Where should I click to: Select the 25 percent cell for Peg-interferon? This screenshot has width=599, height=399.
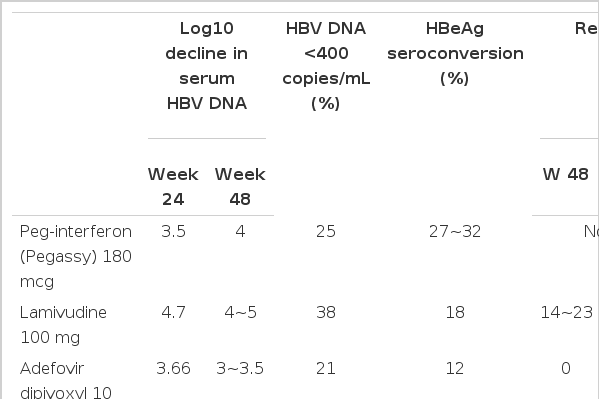pyautogui.click(x=326, y=232)
